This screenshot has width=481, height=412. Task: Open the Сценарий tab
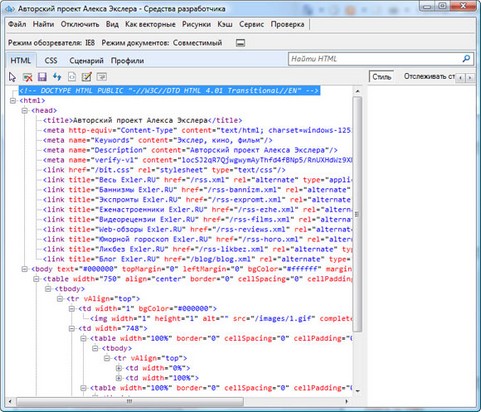[x=86, y=61]
